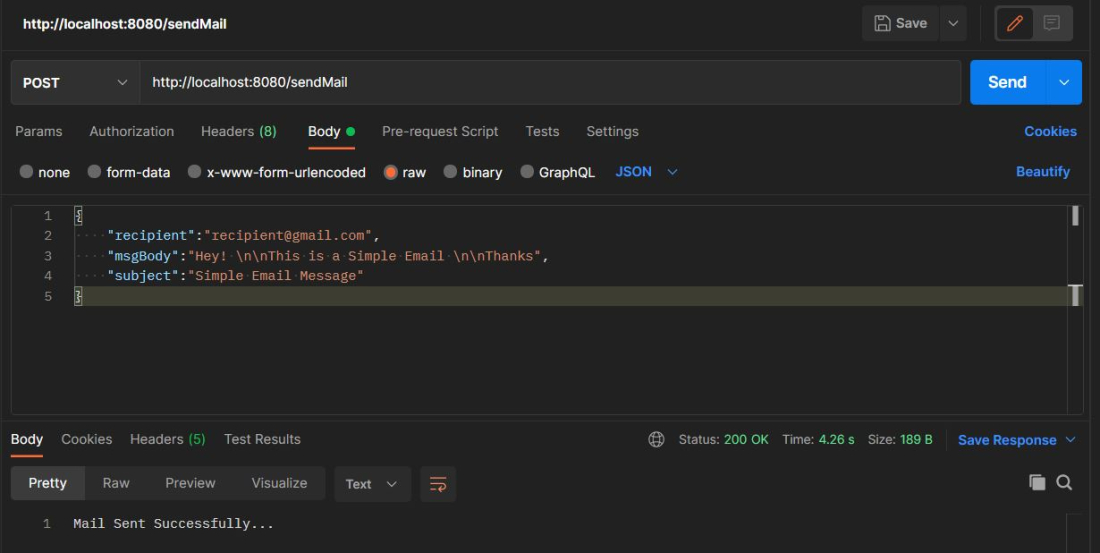The image size is (1100, 553).
Task: Switch to the Params tab
Action: click(x=39, y=131)
